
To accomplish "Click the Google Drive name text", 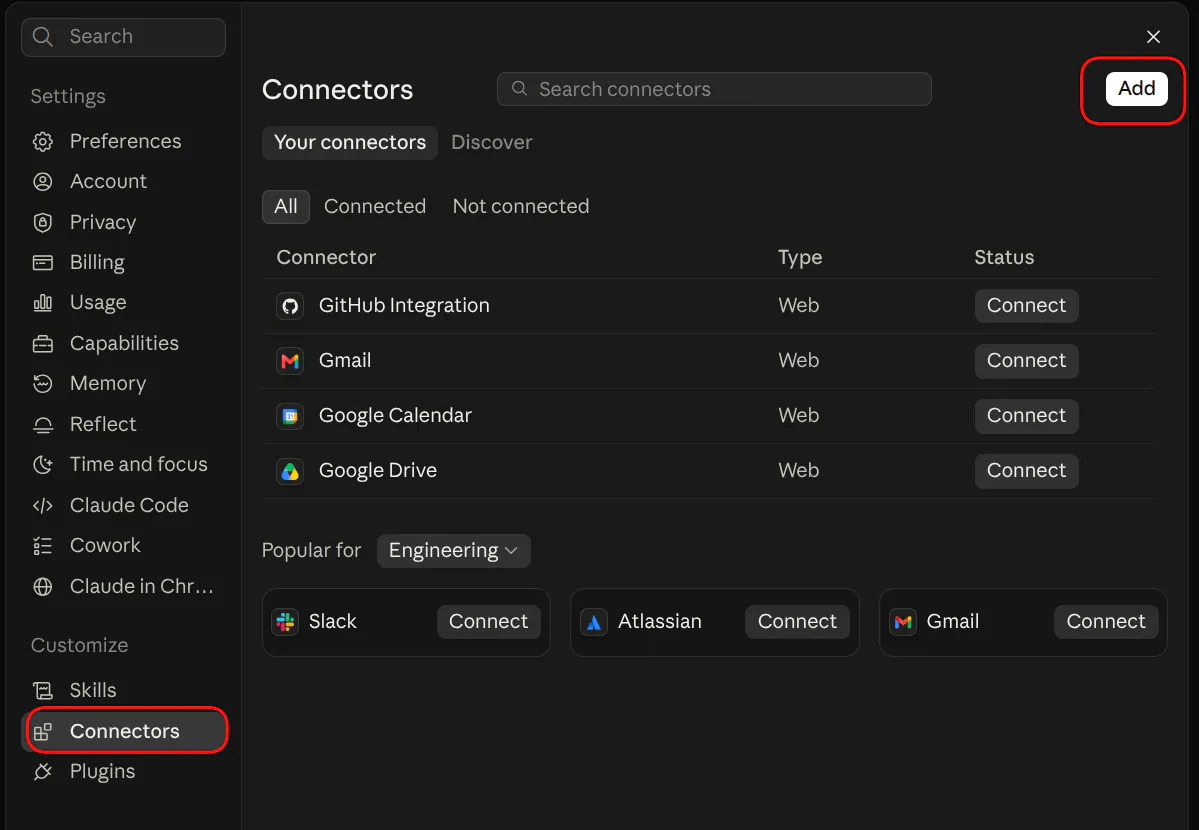I will pyautogui.click(x=378, y=471).
